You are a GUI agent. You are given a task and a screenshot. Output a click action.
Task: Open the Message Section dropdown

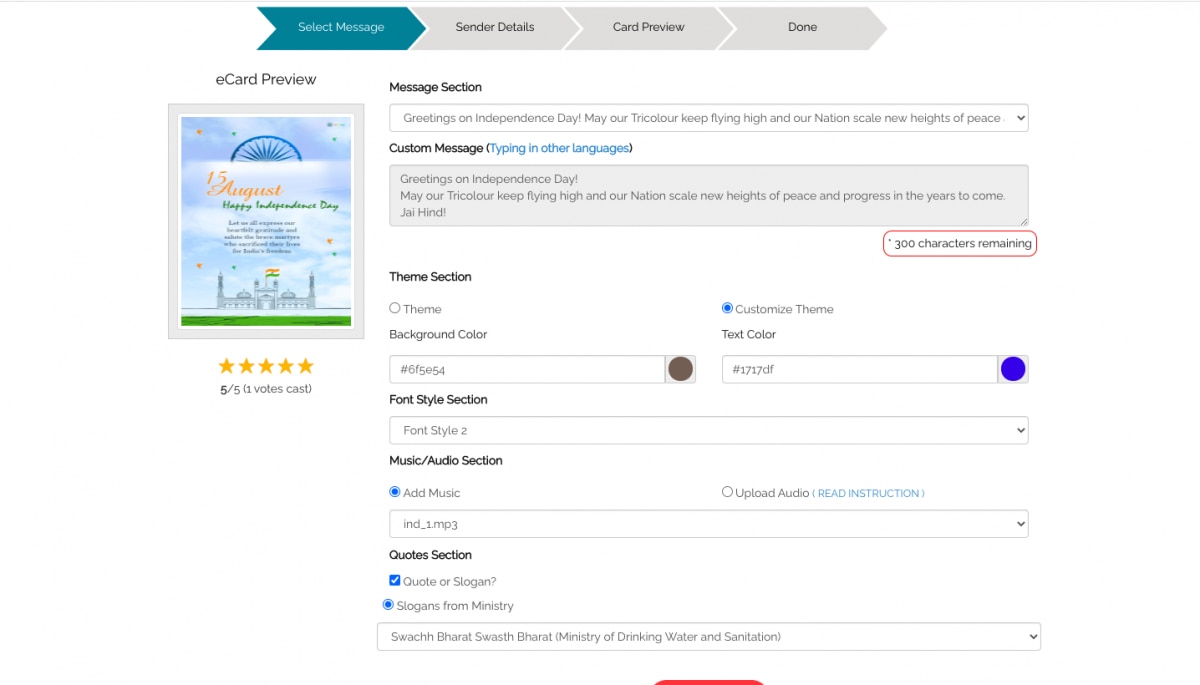(708, 118)
